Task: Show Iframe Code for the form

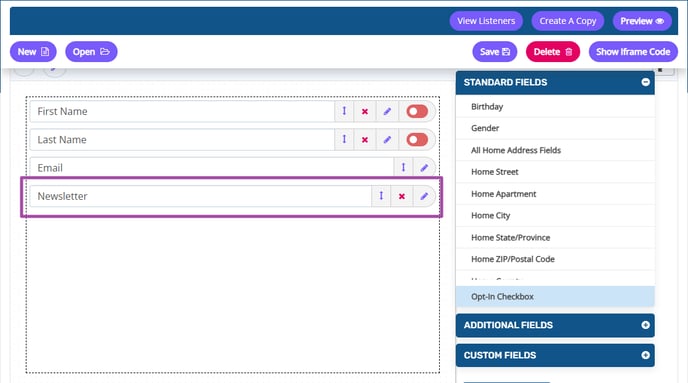Action: tap(633, 52)
